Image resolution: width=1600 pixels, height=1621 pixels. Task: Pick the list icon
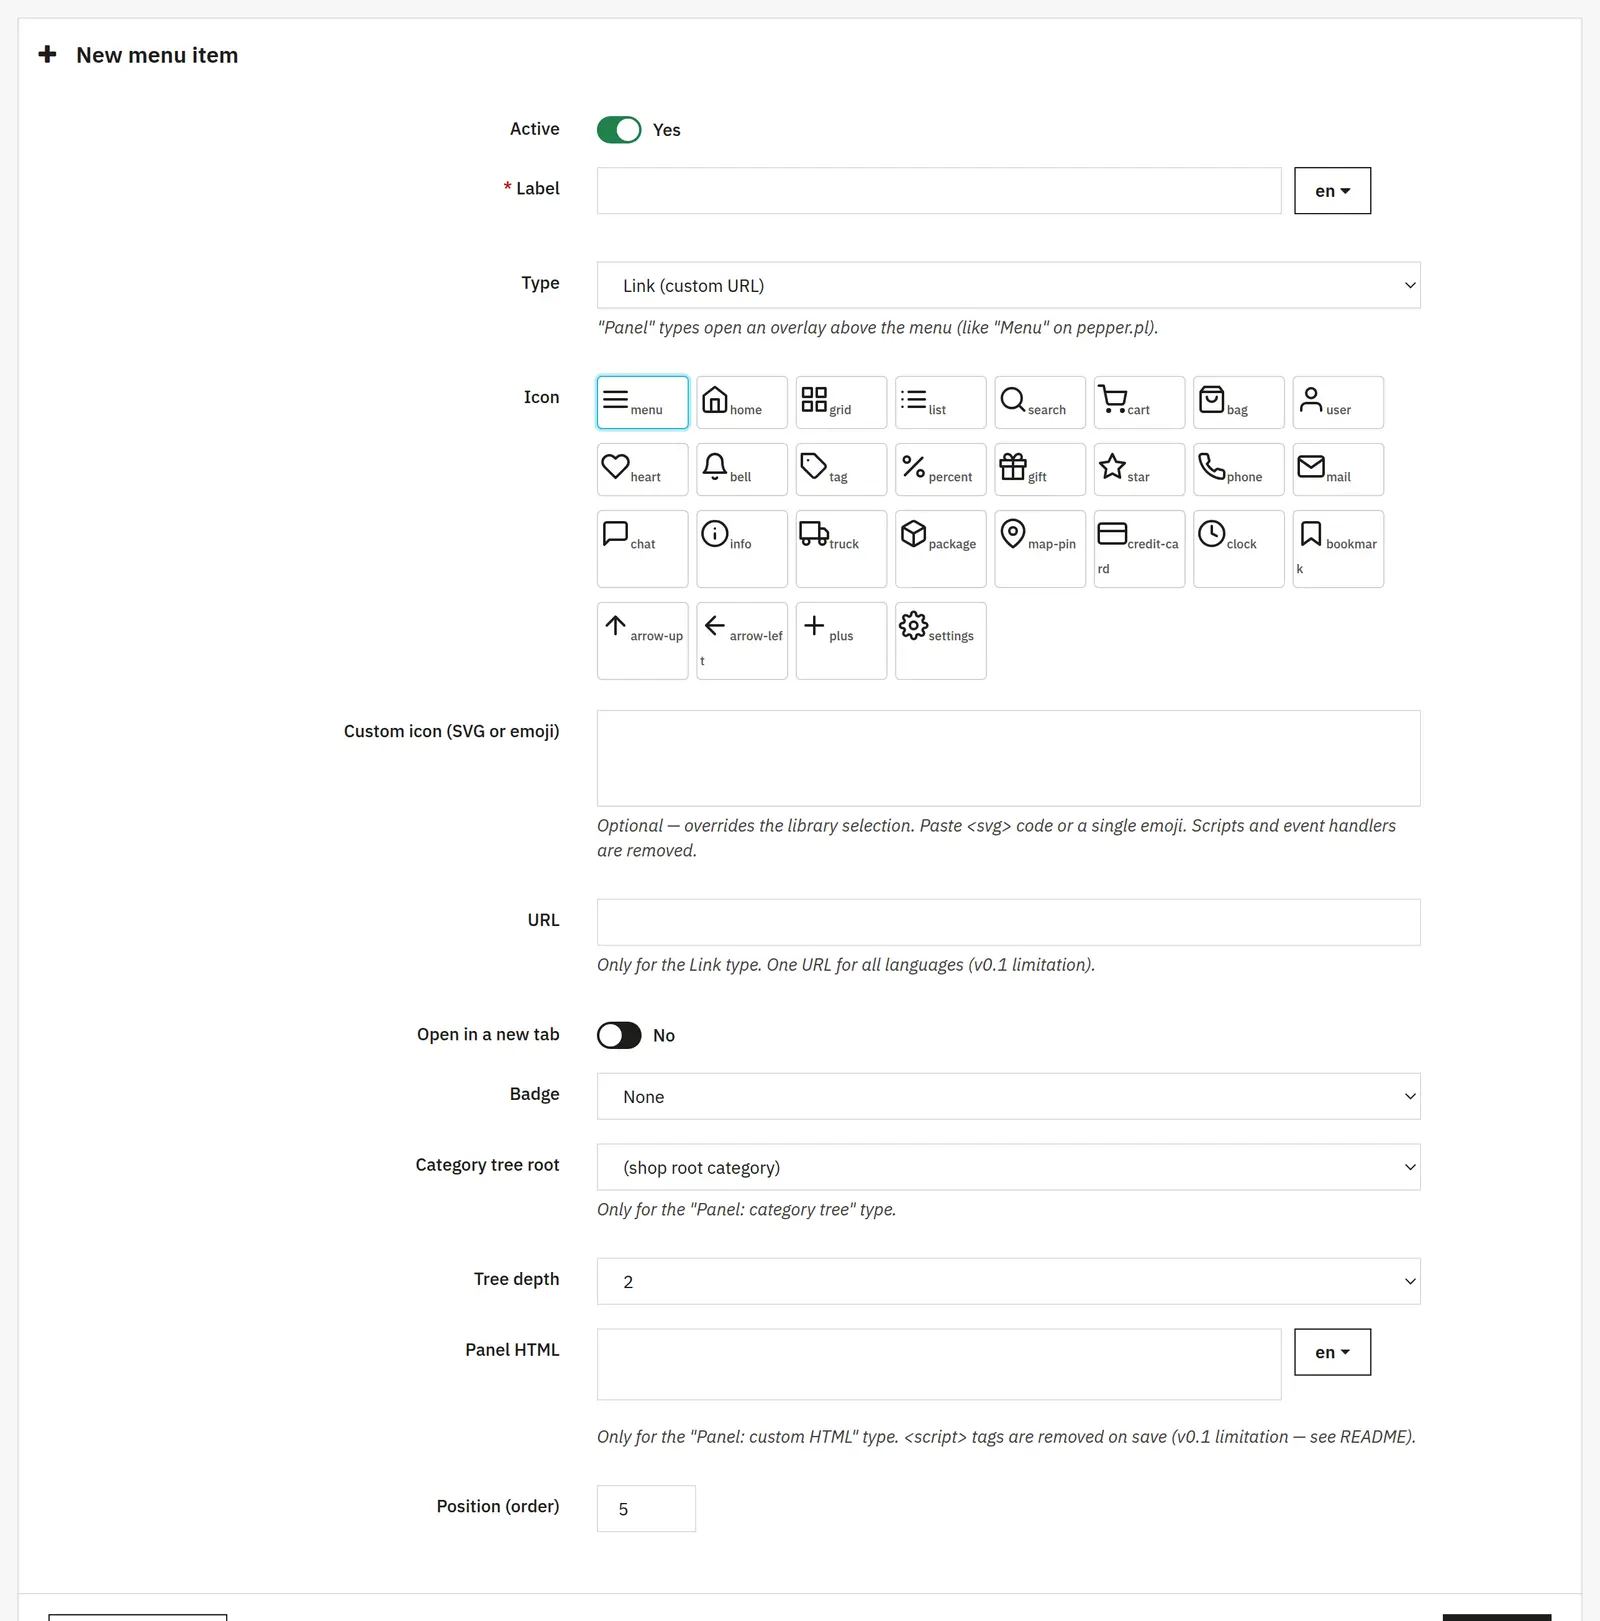click(940, 402)
